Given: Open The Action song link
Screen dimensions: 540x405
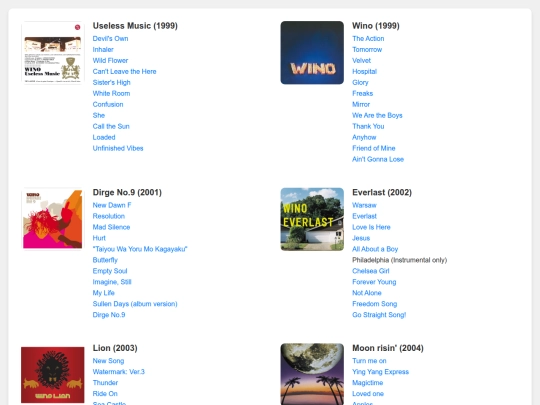Looking at the screenshot, I should [x=368, y=39].
